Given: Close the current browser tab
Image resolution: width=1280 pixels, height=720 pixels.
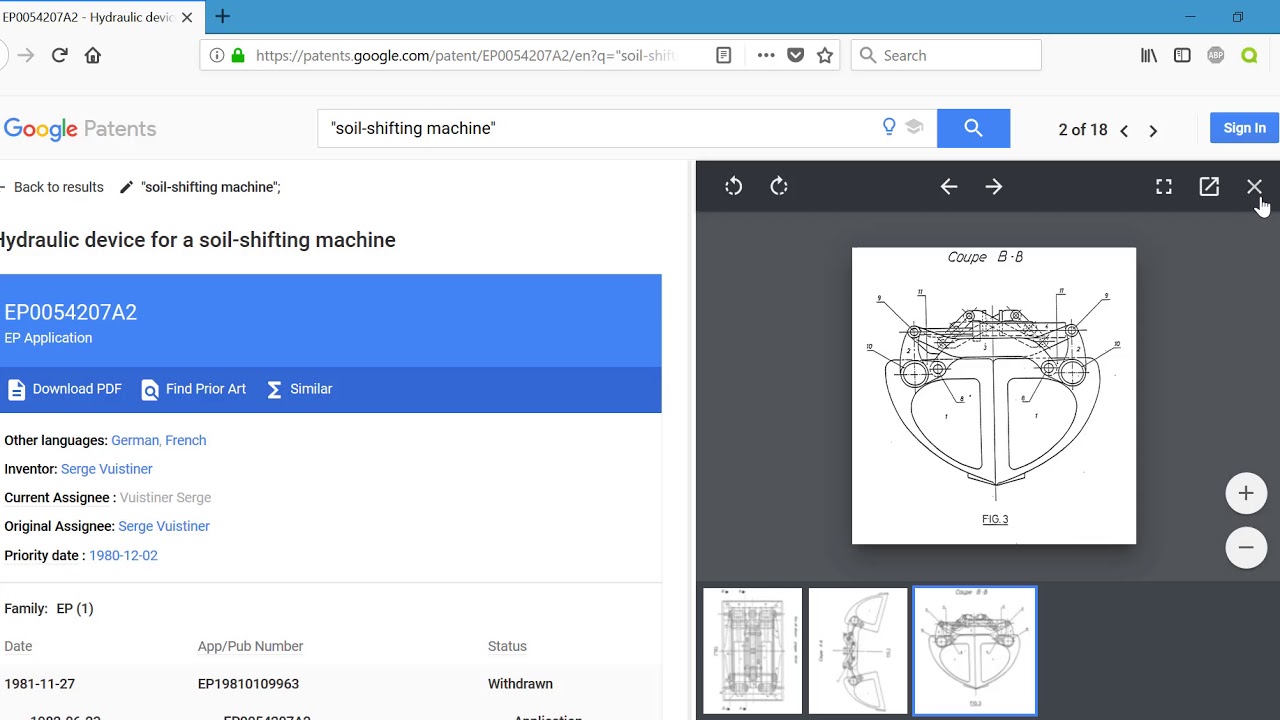Looking at the screenshot, I should [x=187, y=17].
